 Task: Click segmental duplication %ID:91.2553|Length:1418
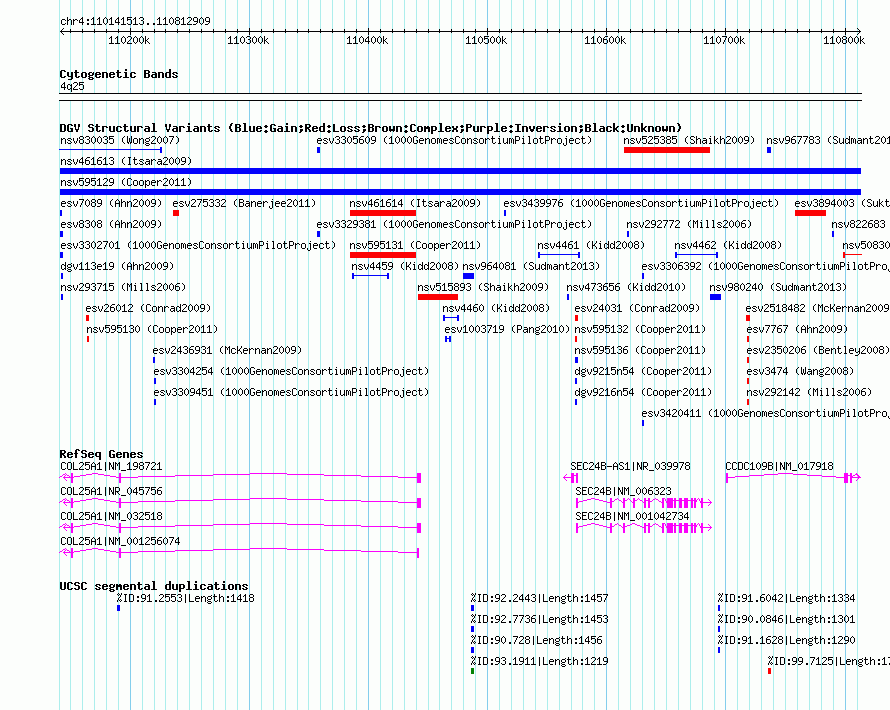(x=186, y=598)
